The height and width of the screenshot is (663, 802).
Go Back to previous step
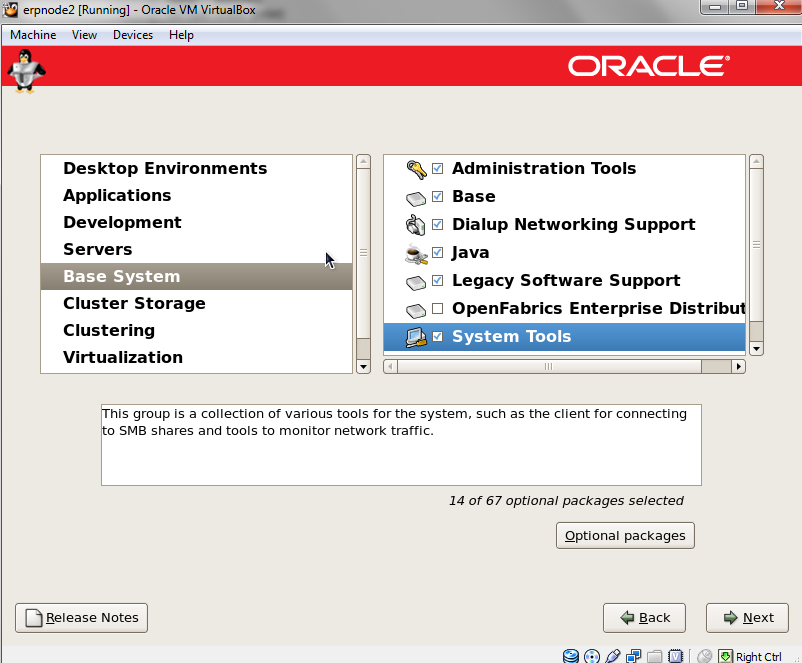(x=644, y=618)
